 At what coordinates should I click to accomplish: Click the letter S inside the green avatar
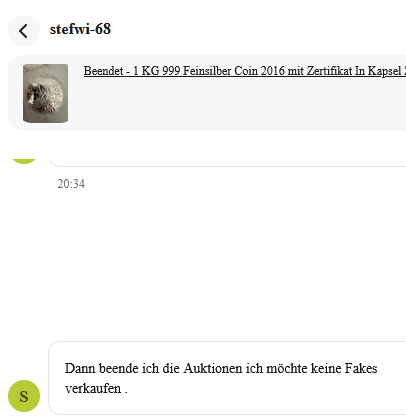tap(24, 396)
